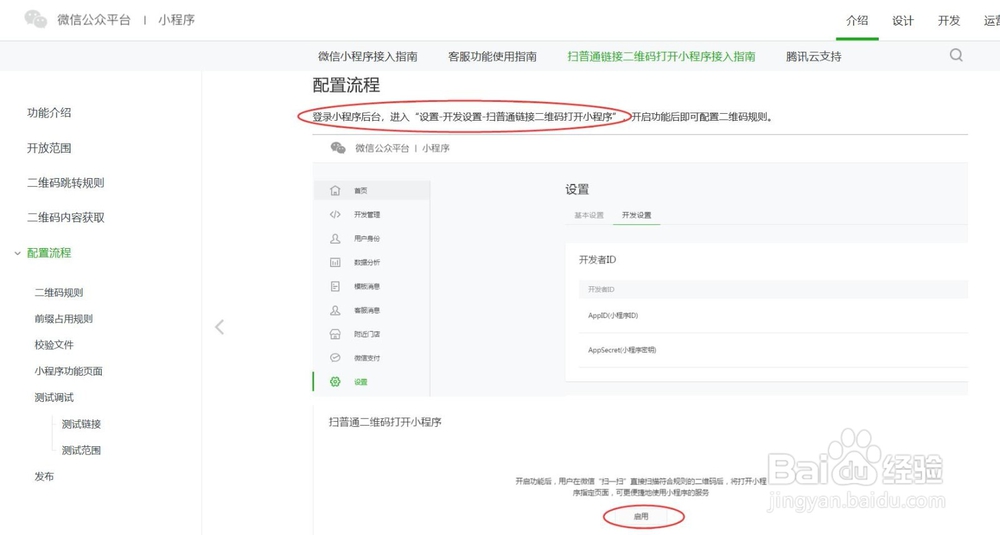Click the 开发者ID section title
The image size is (1000, 535).
[597, 260]
